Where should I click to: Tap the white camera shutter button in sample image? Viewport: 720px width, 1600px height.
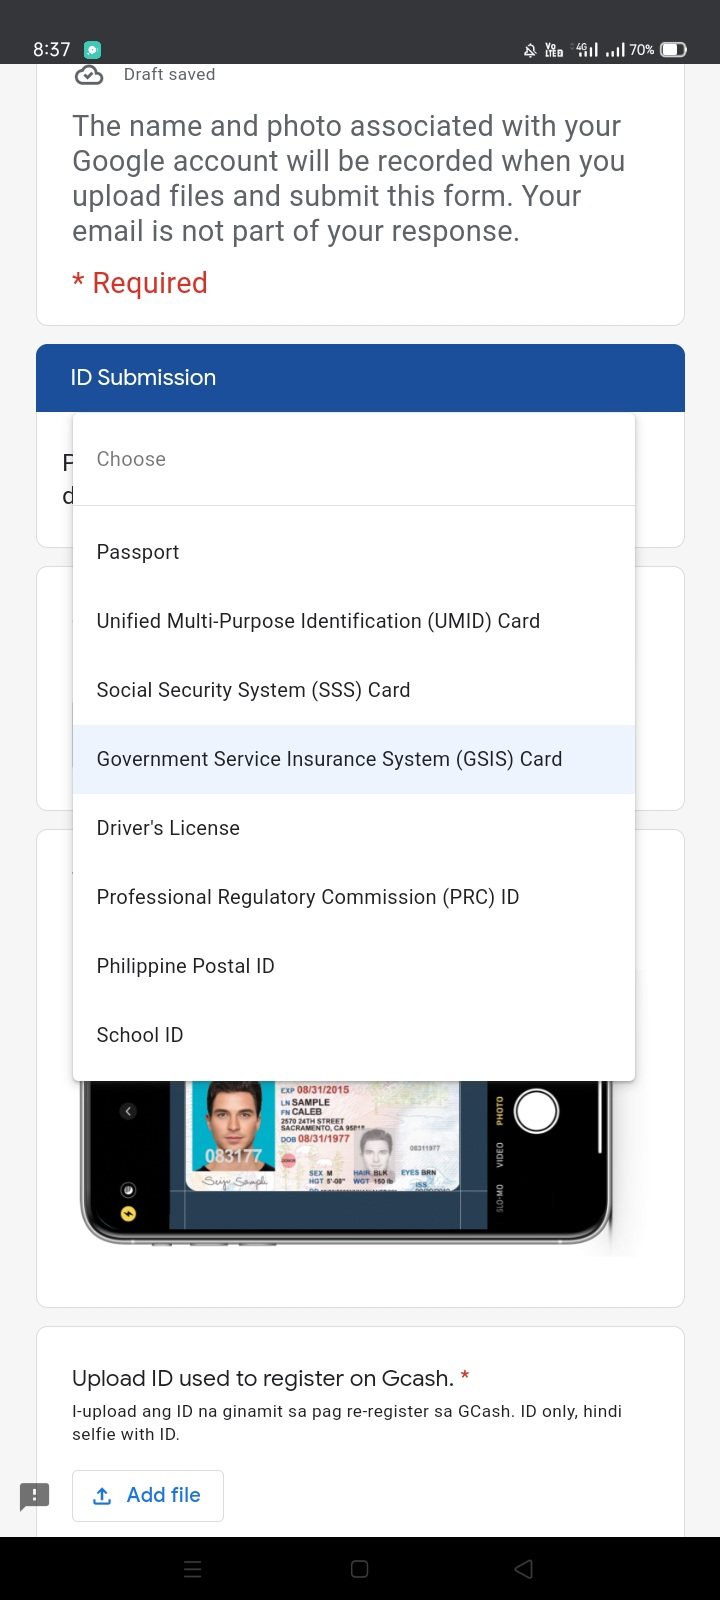tap(536, 1111)
